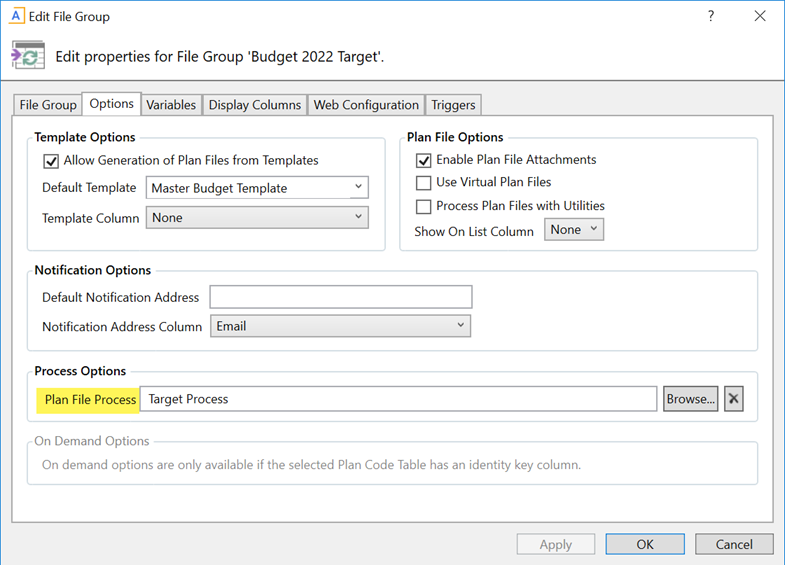Uncheck Allow Generation of Plan Files from Templates
Viewport: 785px width, 565px height.
pyautogui.click(x=51, y=161)
